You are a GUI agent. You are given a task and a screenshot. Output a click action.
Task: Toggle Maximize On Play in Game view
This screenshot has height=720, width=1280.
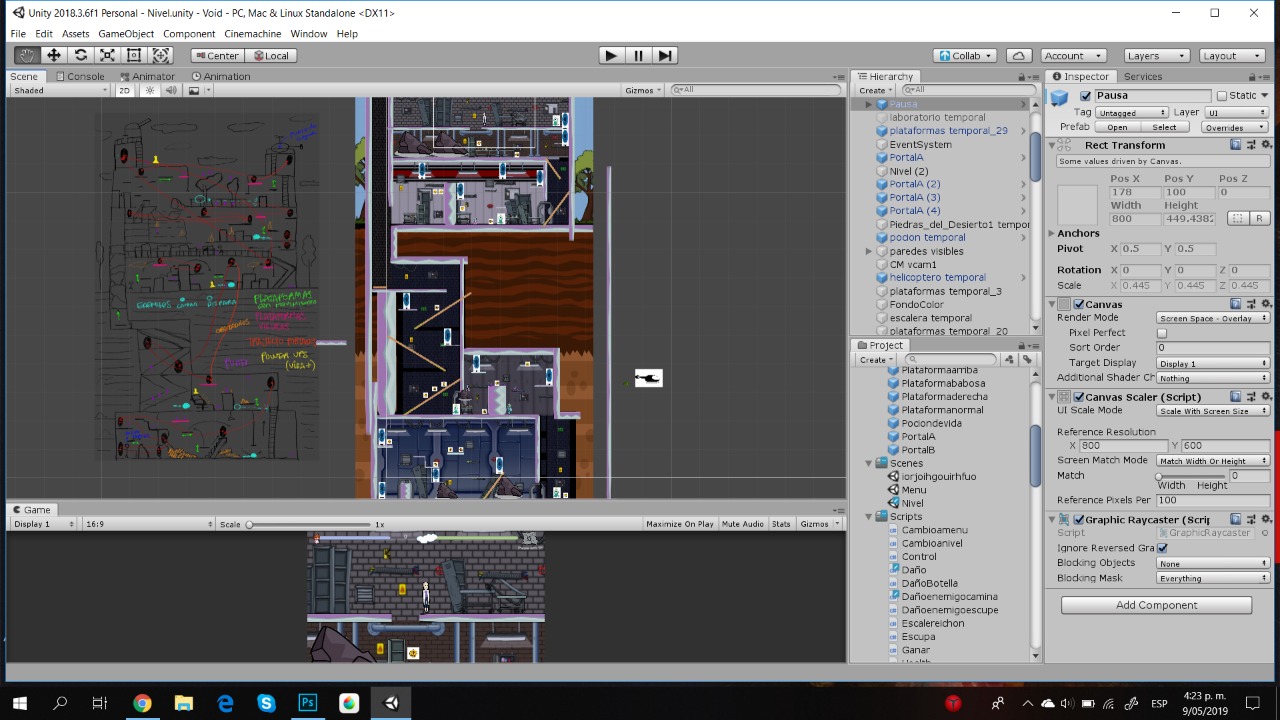point(680,524)
